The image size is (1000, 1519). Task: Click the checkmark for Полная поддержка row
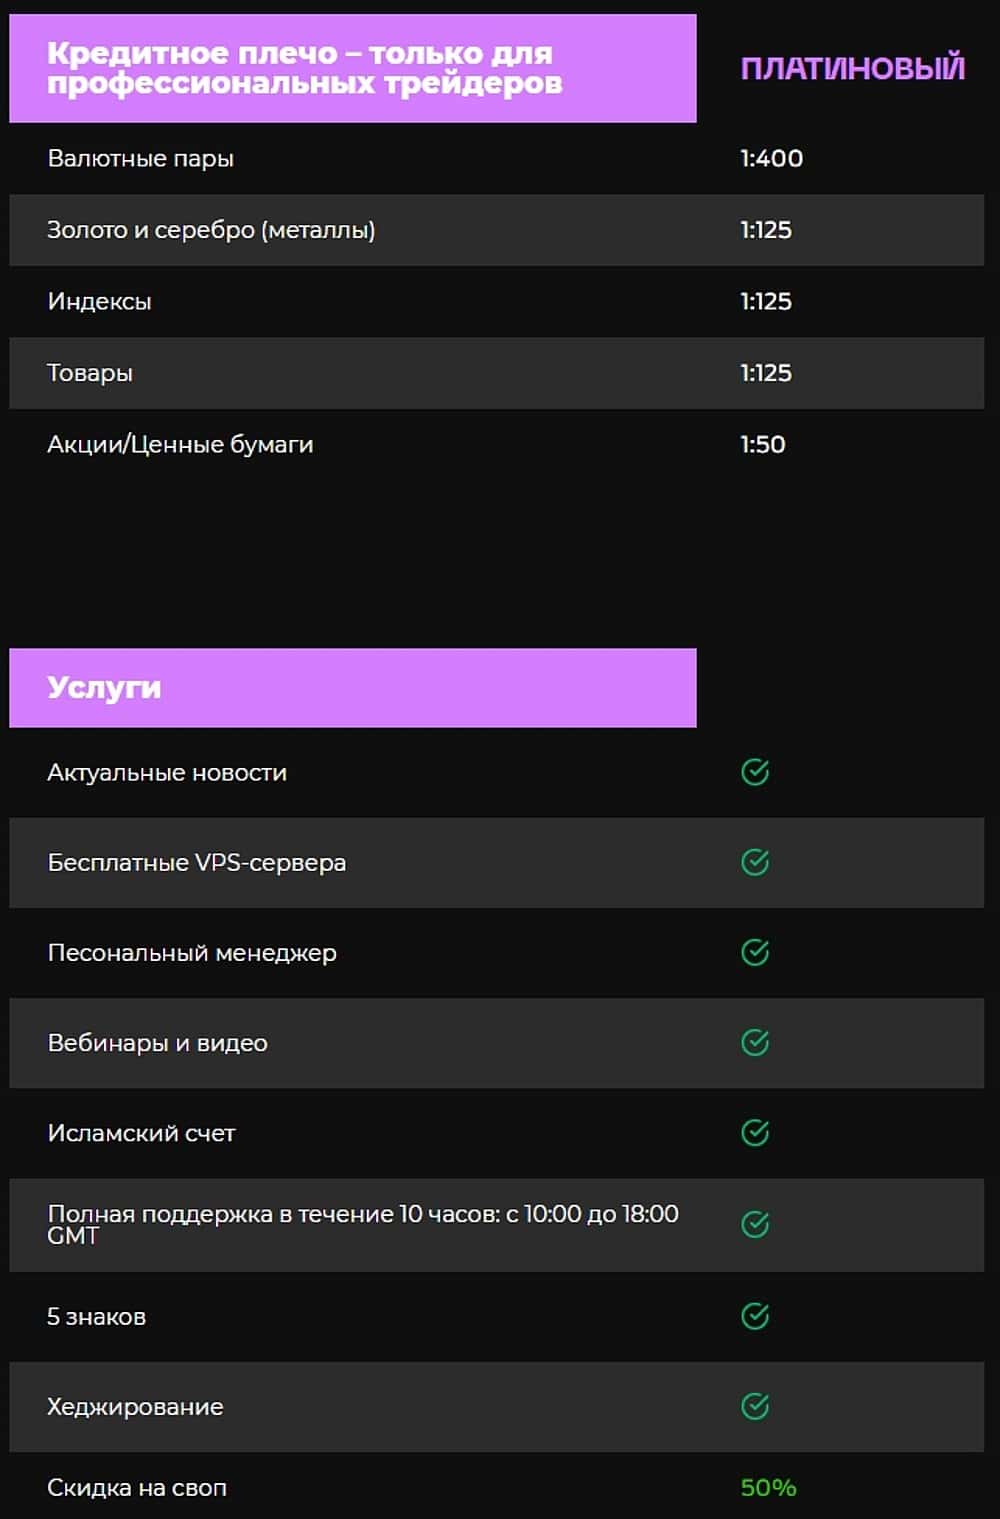755,1224
